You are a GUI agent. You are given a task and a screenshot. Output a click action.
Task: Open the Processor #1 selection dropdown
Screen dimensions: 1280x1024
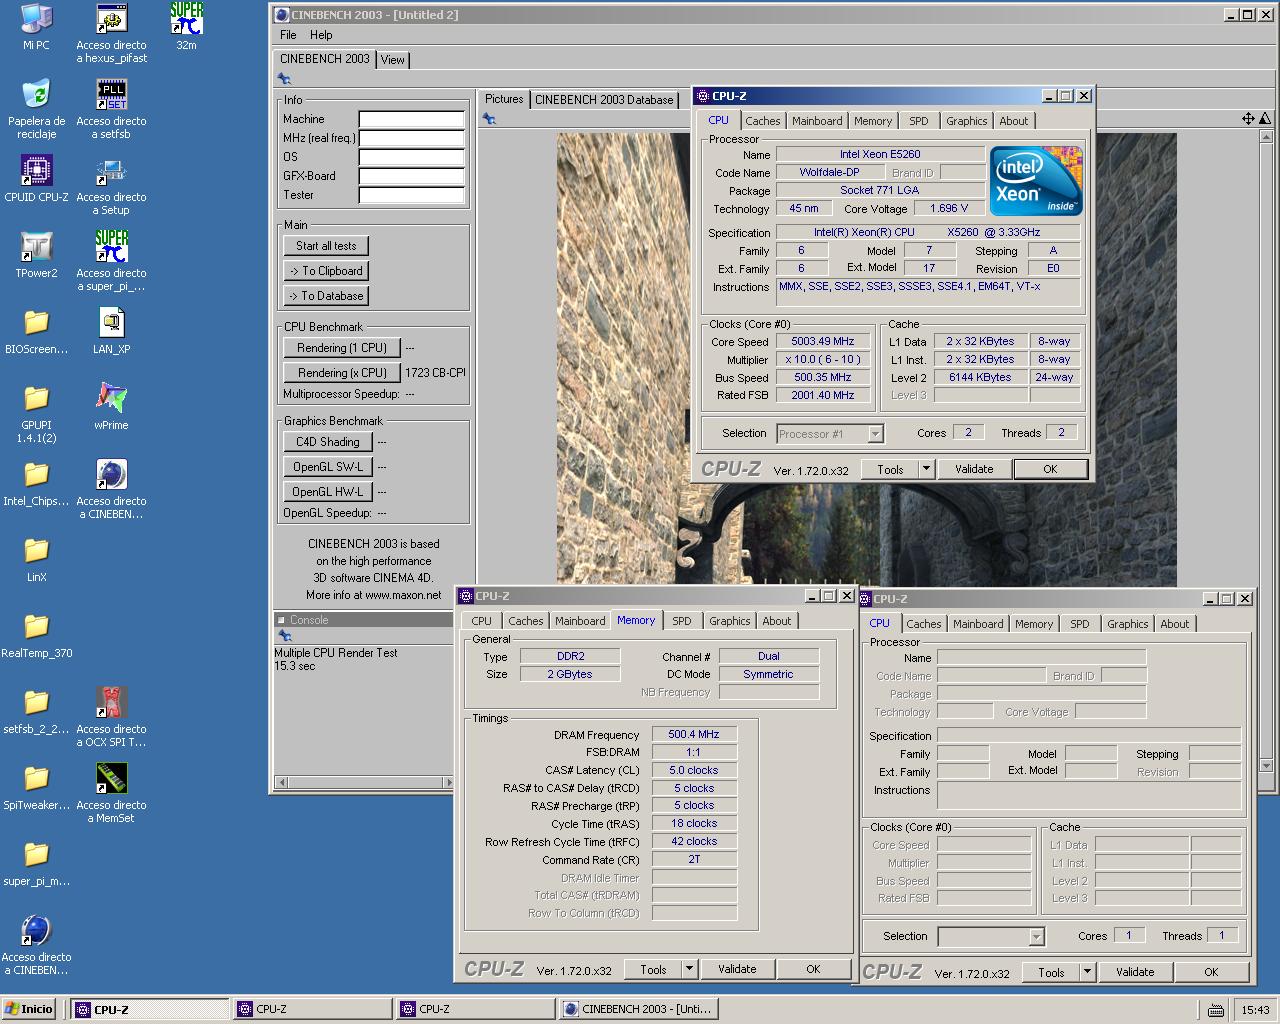click(x=875, y=434)
